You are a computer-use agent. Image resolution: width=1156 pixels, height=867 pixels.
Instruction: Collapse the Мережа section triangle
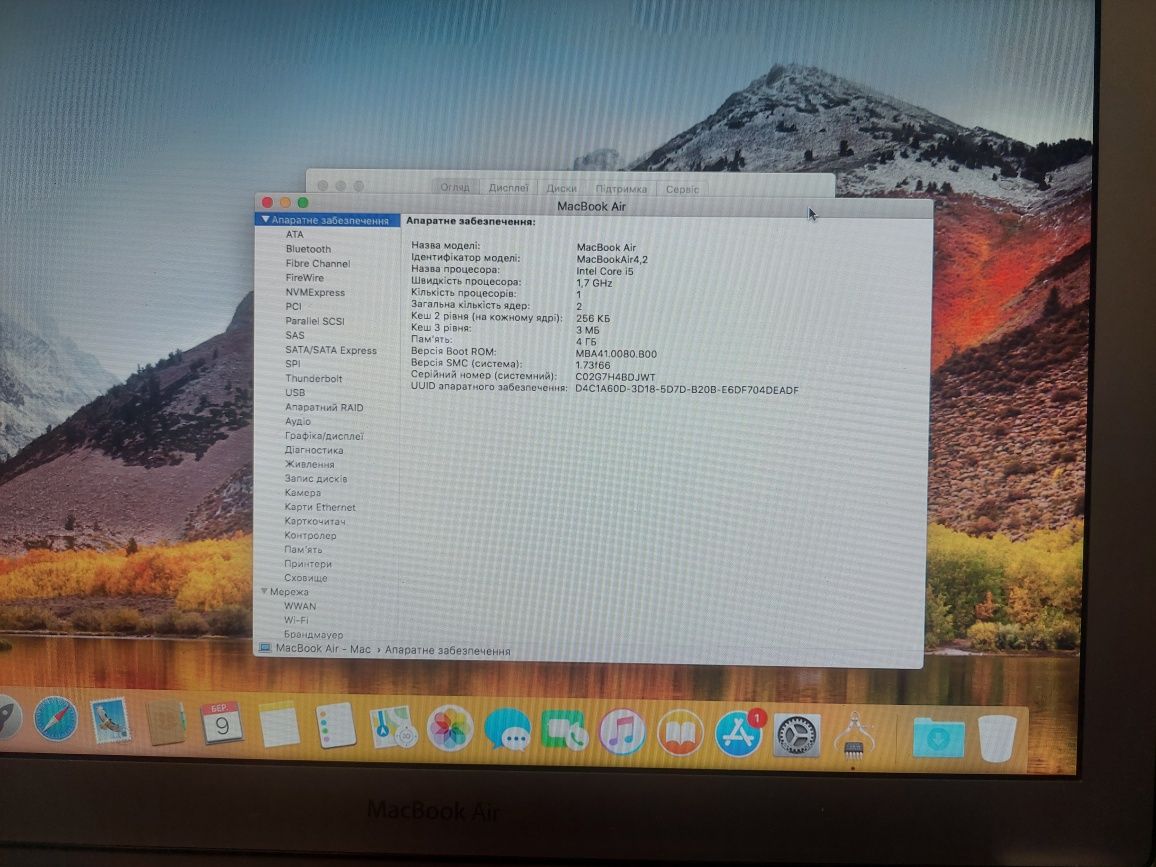tap(264, 591)
